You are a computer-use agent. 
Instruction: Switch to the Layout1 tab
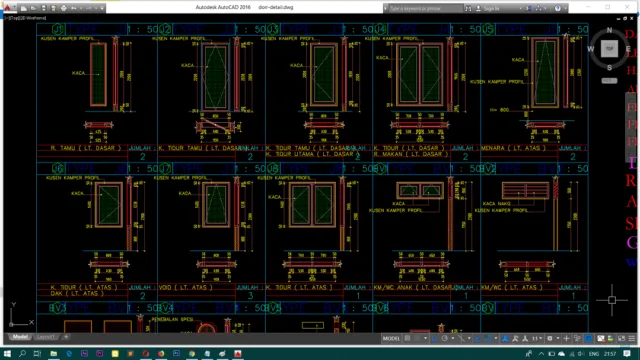45,337
